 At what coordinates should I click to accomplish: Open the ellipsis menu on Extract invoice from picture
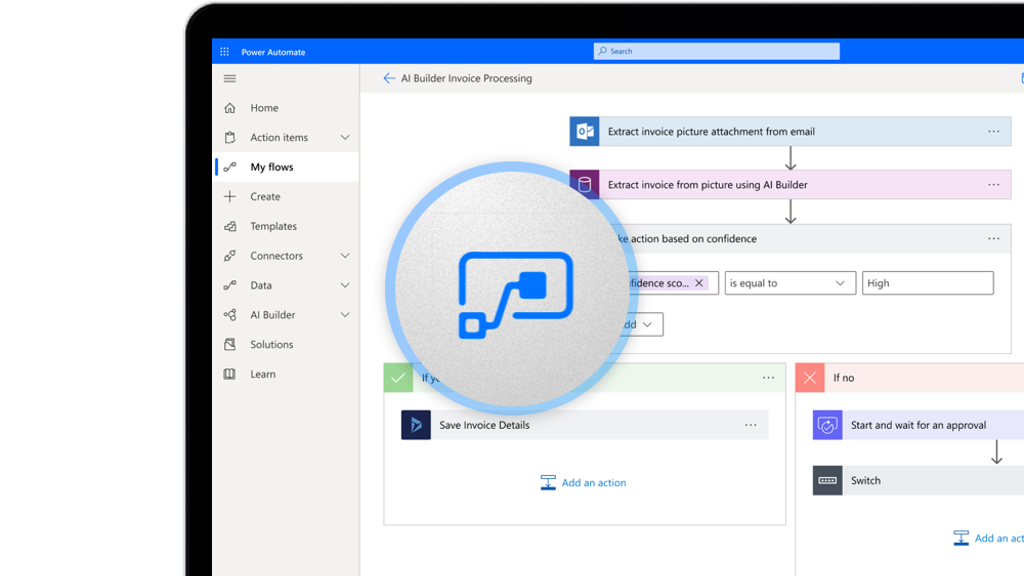993,185
